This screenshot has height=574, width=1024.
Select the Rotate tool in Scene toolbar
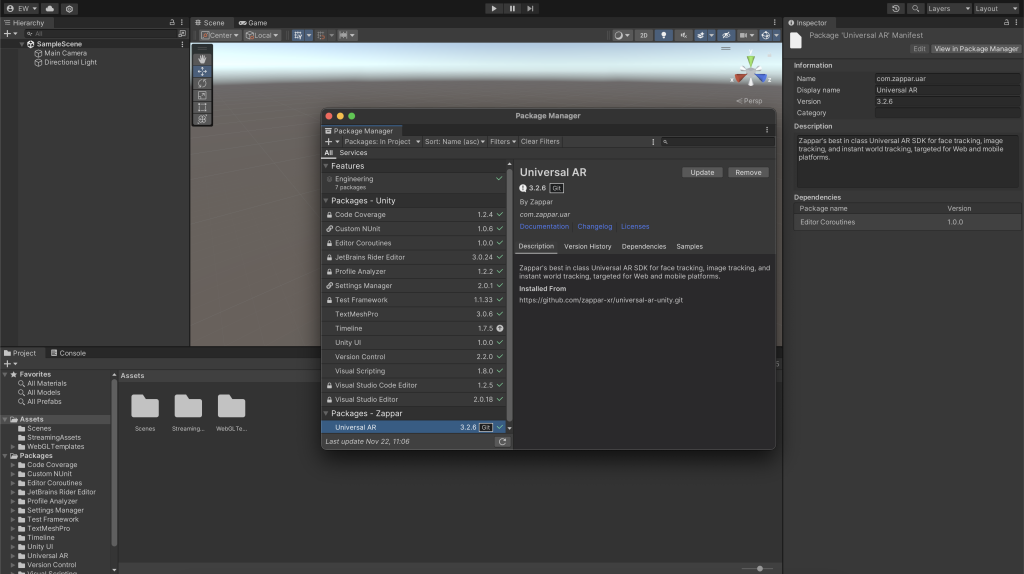(202, 84)
